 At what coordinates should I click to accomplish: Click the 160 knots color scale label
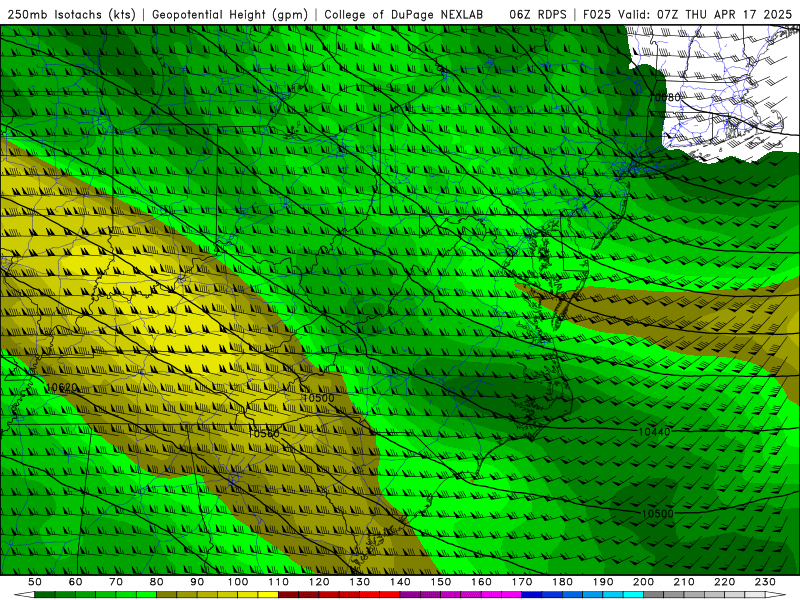point(482,582)
